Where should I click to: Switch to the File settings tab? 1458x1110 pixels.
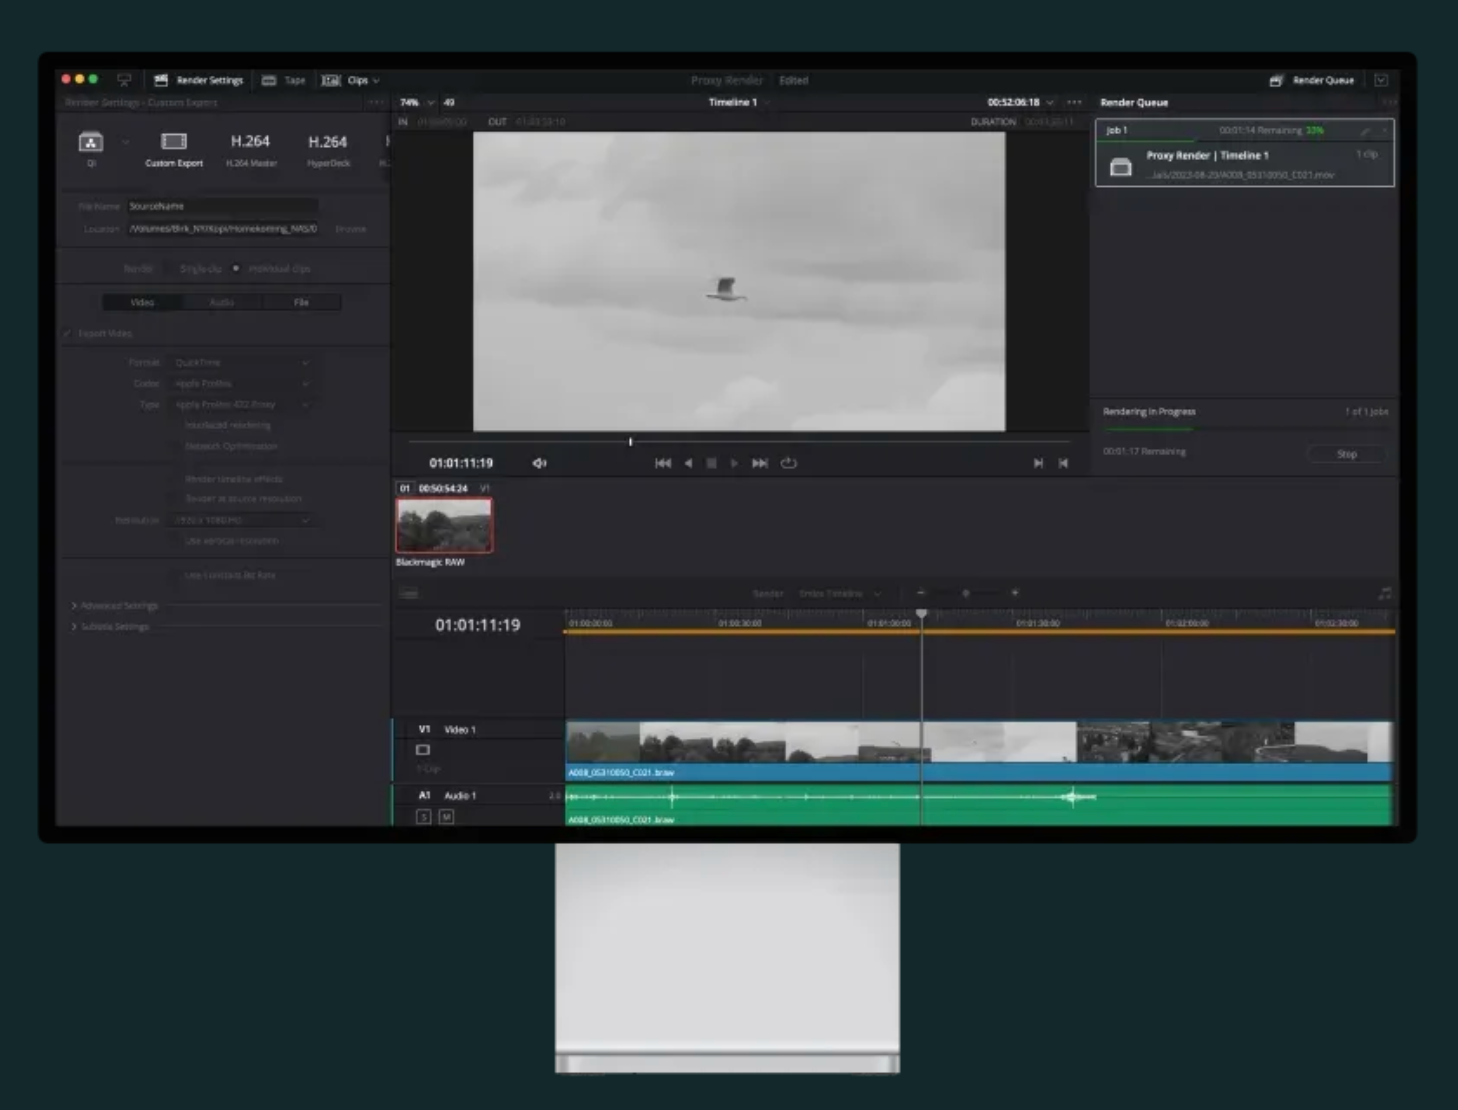301,302
